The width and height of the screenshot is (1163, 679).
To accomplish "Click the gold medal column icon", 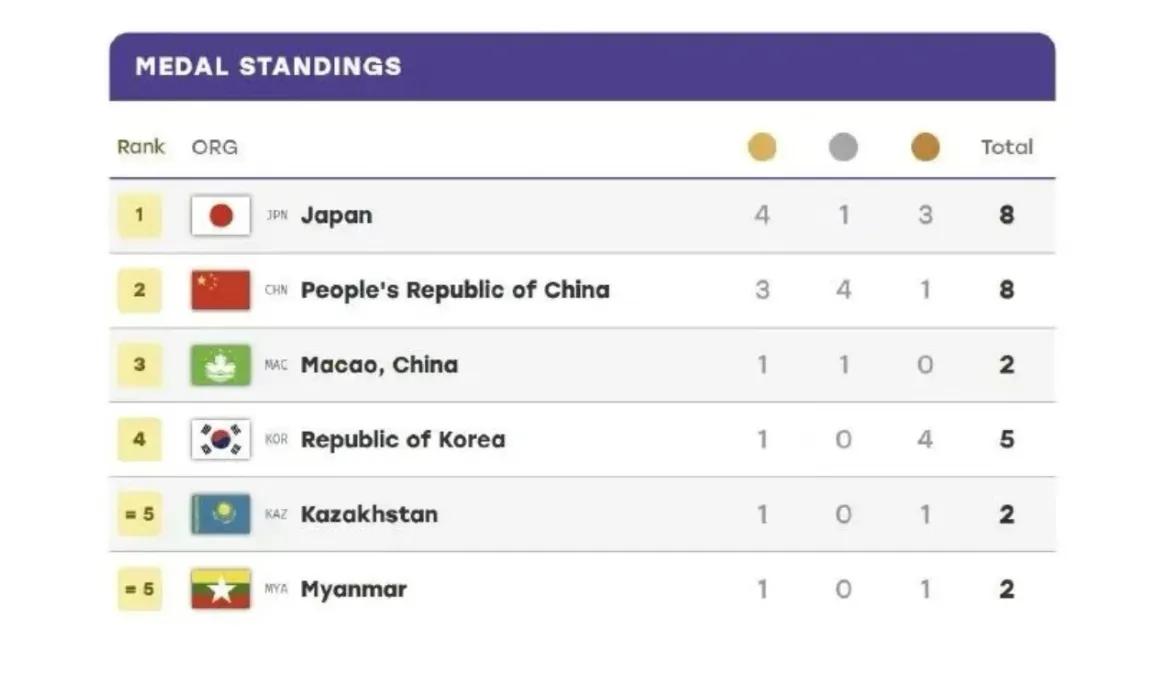I will (x=762, y=147).
